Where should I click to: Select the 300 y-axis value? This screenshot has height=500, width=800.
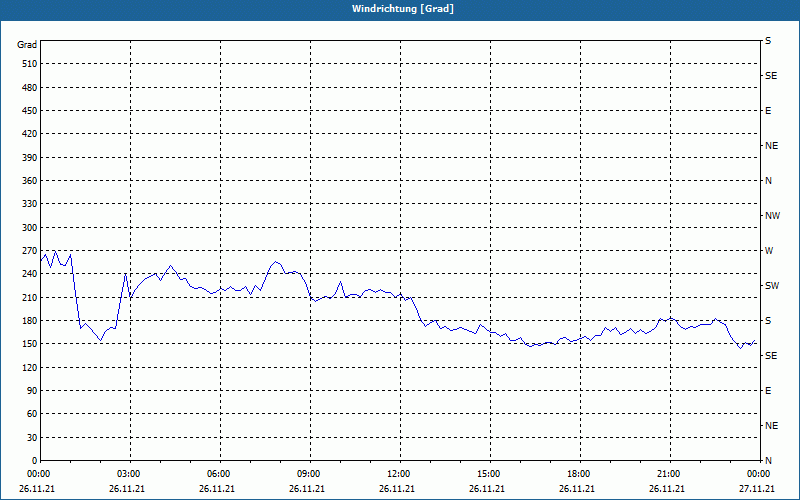click(30, 228)
